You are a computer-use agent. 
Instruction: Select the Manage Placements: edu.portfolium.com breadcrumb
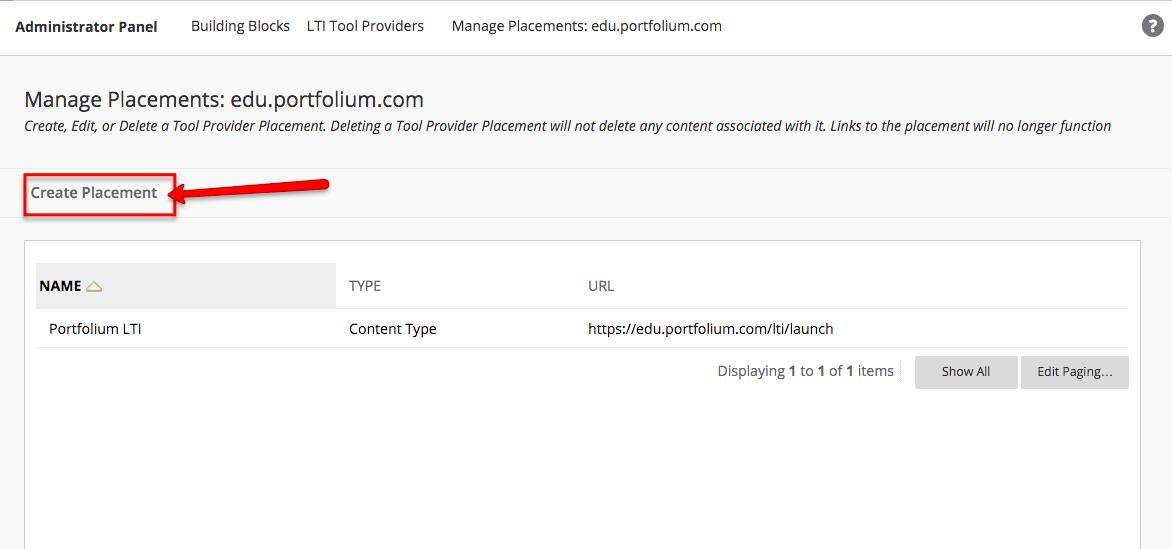click(586, 26)
